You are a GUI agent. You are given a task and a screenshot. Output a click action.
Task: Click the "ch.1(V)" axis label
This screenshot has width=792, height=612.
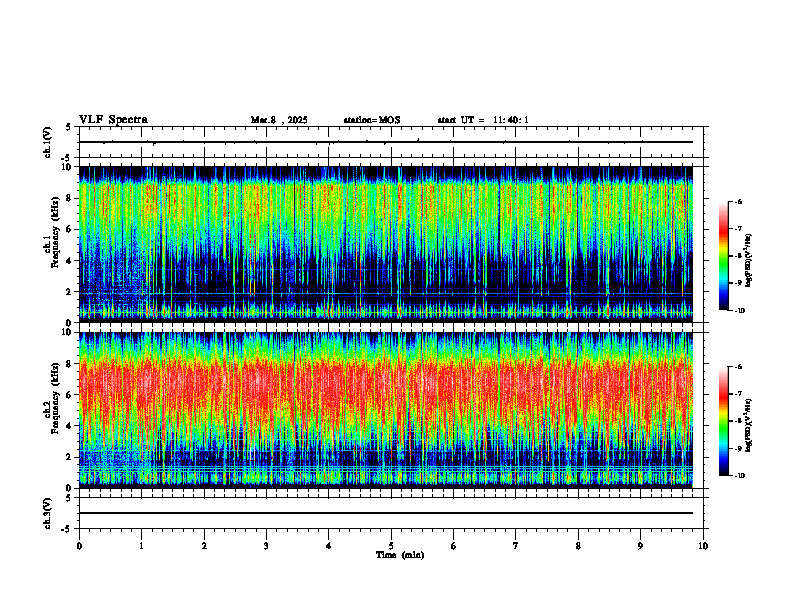coord(47,142)
